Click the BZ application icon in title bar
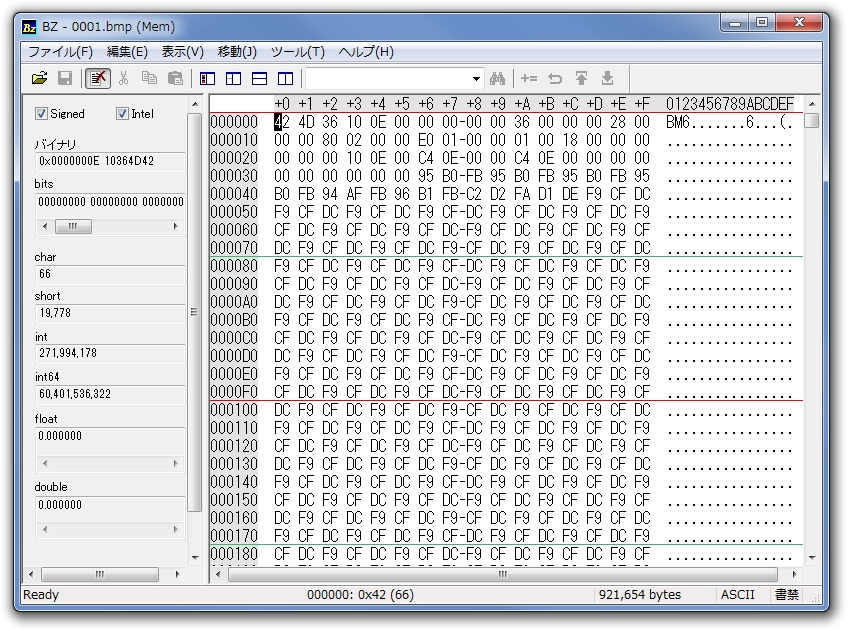Screen dimensions: 848x631 [x=29, y=26]
